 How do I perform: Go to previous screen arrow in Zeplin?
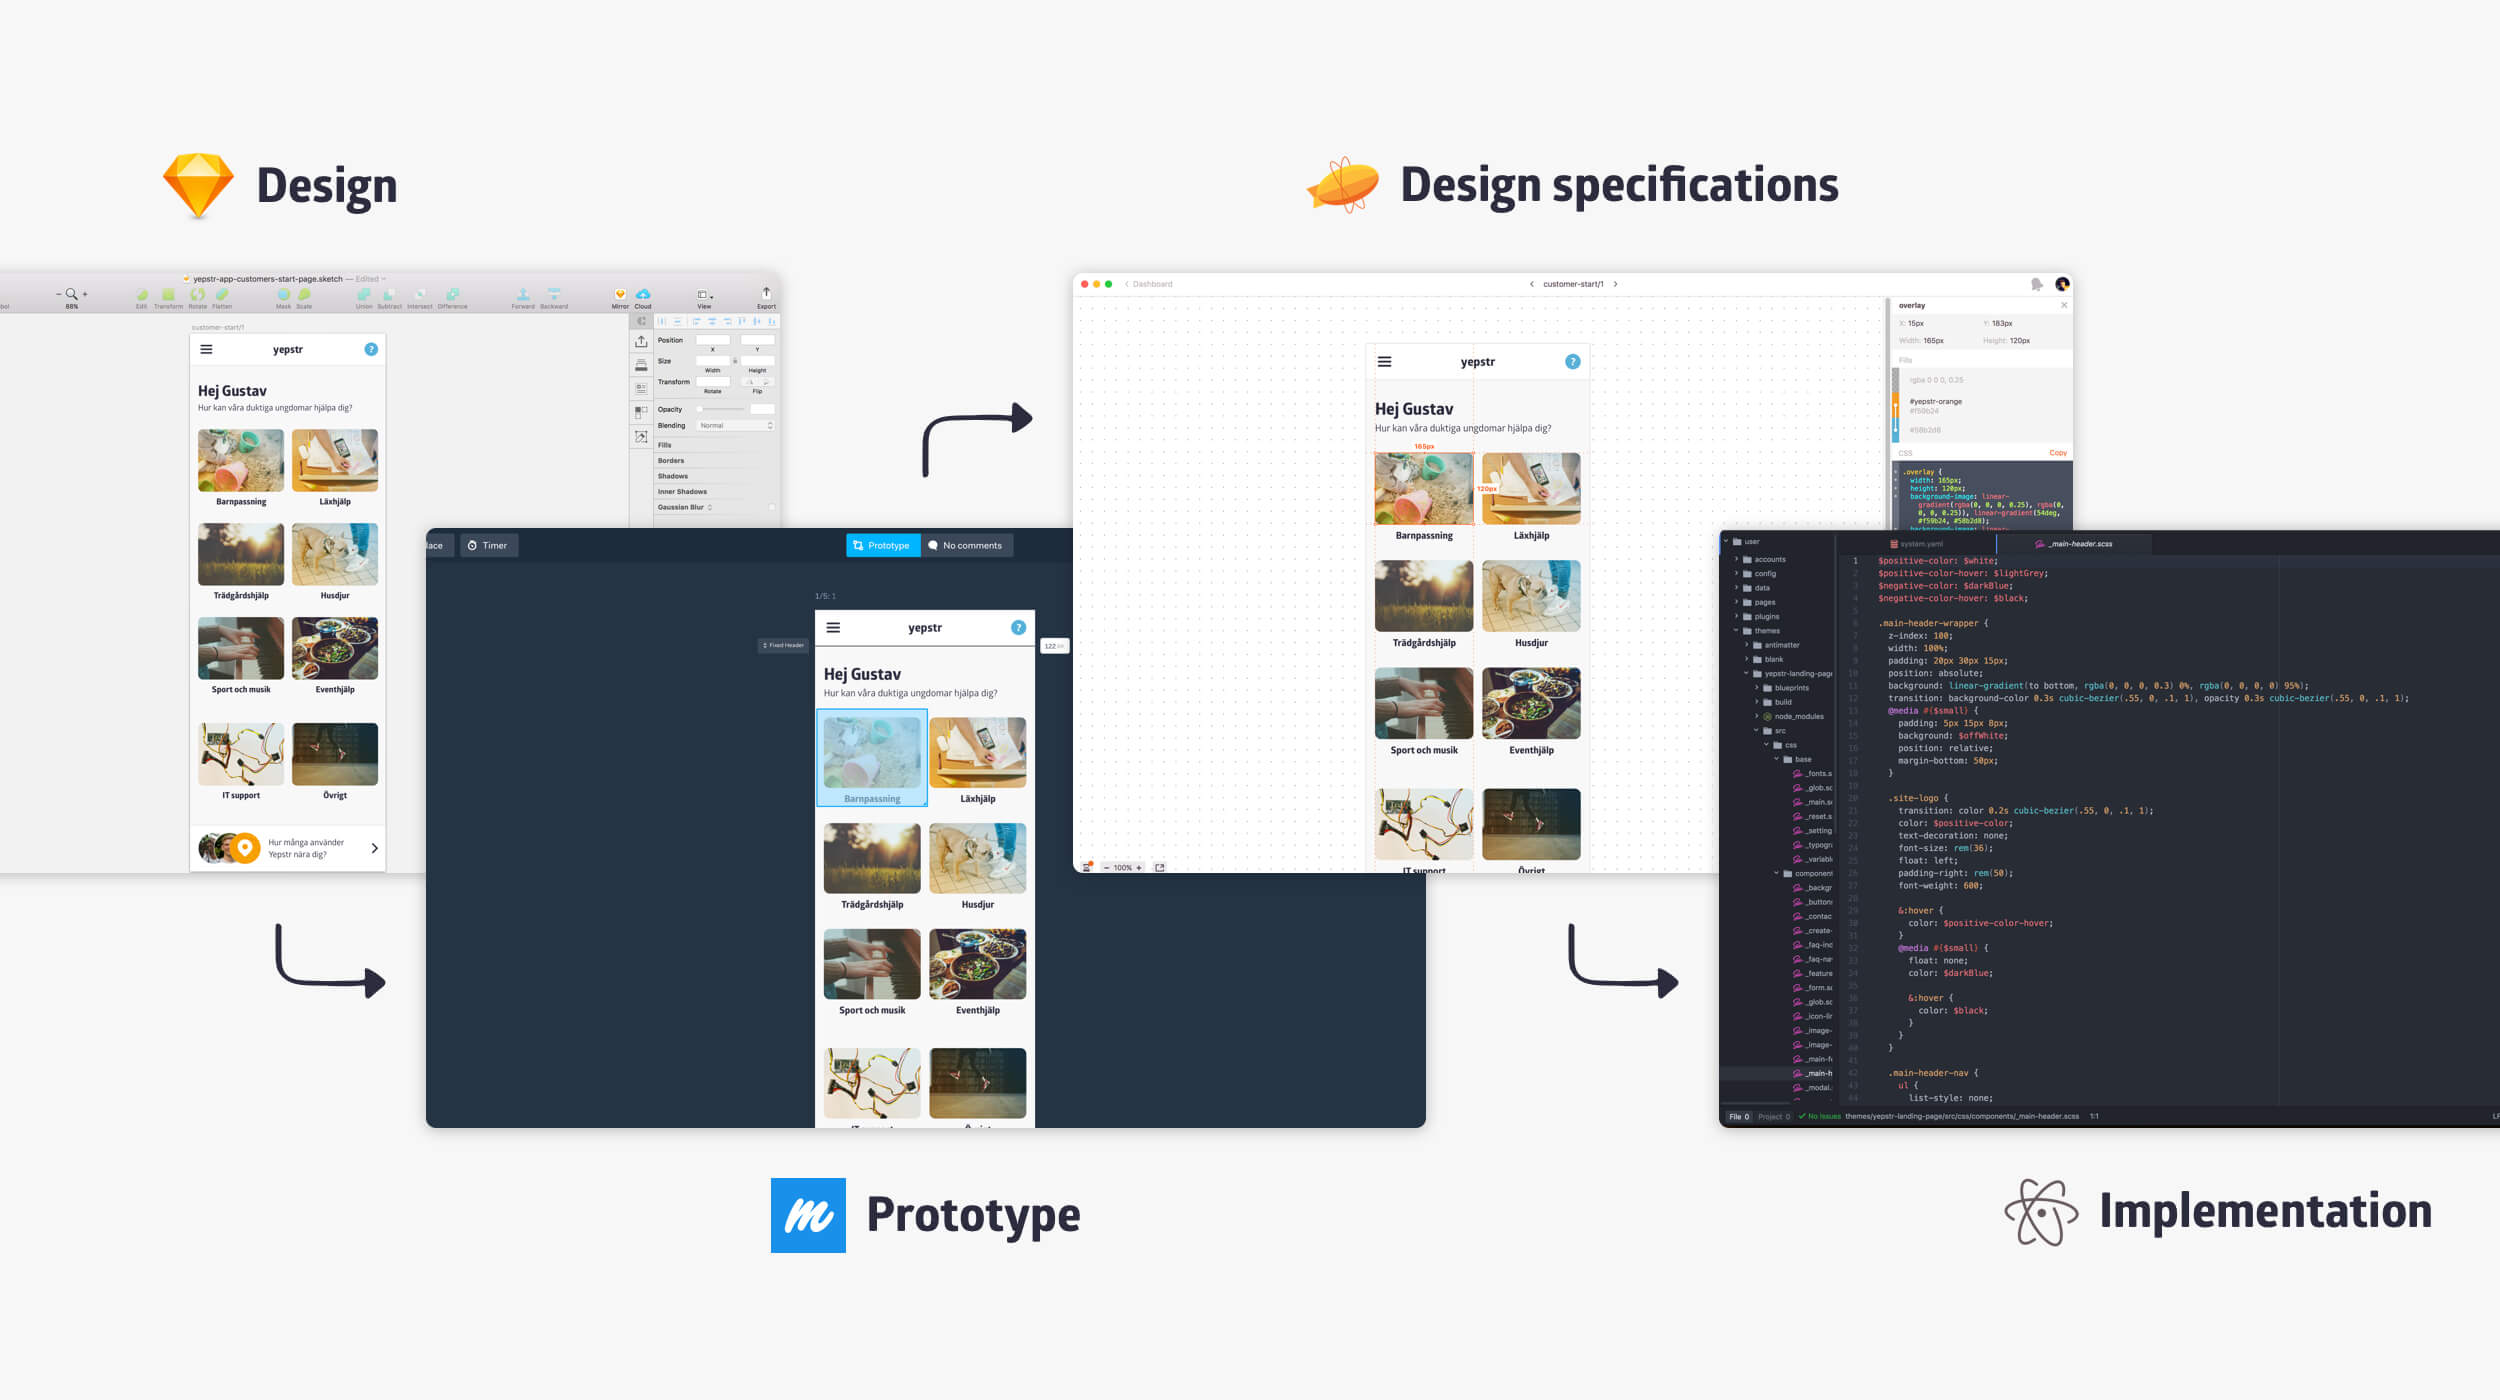1531,284
